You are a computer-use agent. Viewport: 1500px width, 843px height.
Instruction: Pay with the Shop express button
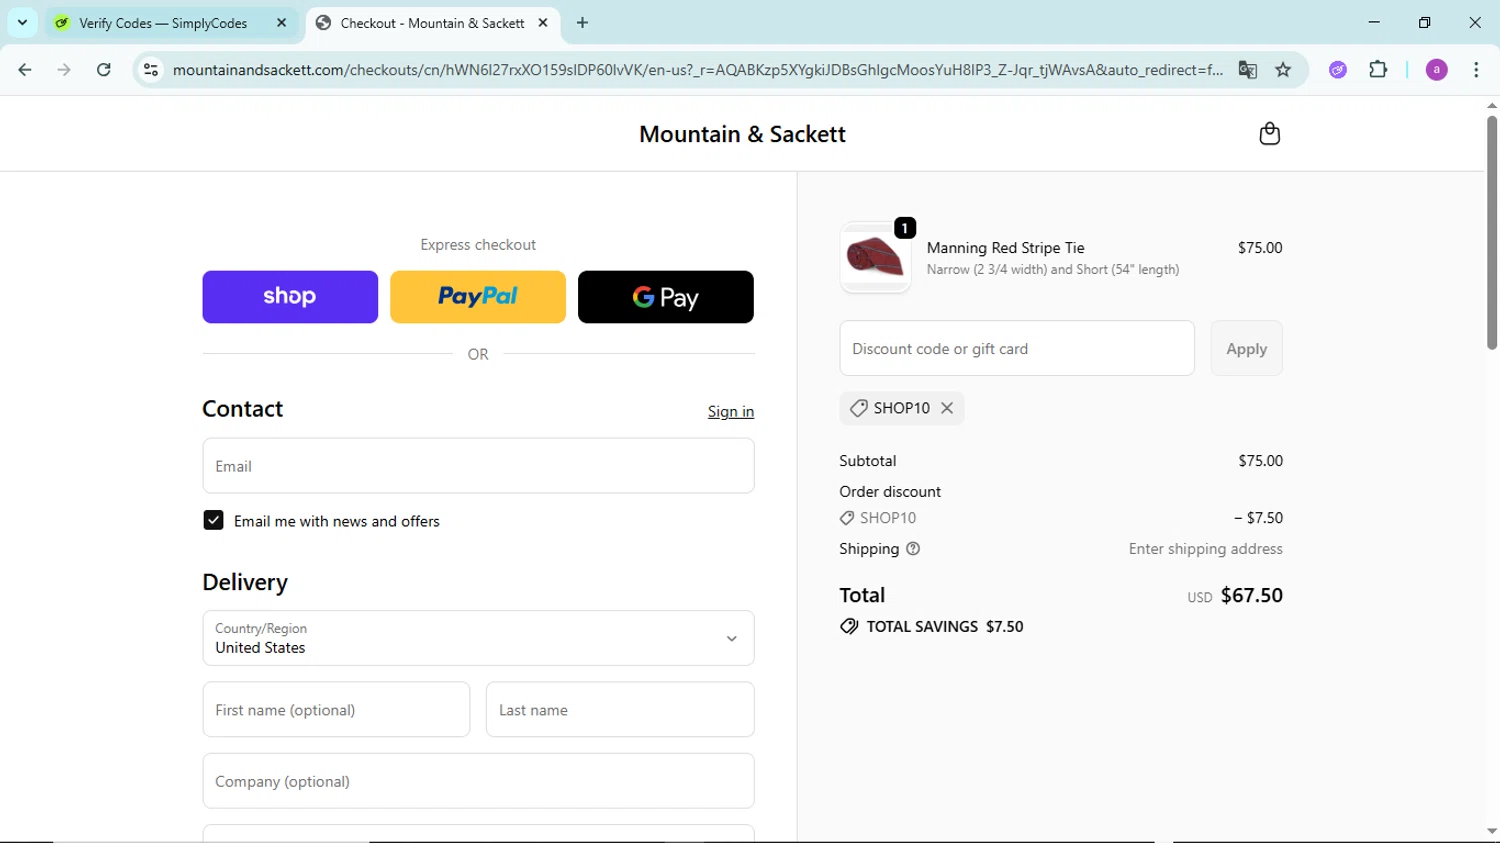(x=290, y=297)
